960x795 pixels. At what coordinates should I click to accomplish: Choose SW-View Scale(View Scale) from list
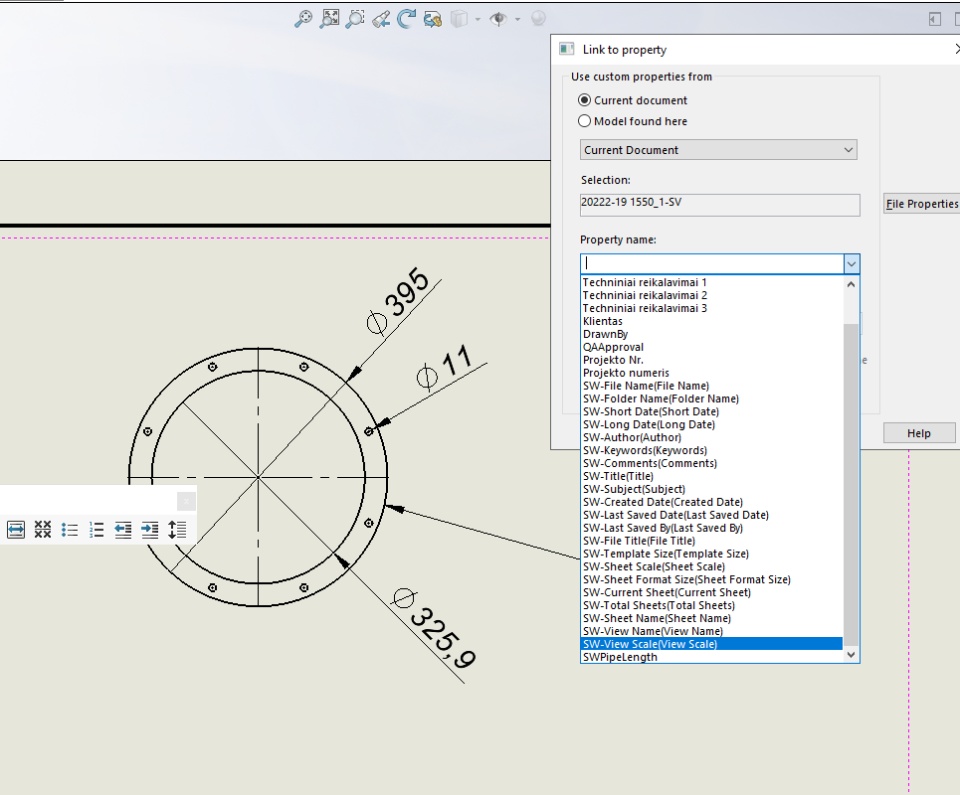pyautogui.click(x=650, y=644)
